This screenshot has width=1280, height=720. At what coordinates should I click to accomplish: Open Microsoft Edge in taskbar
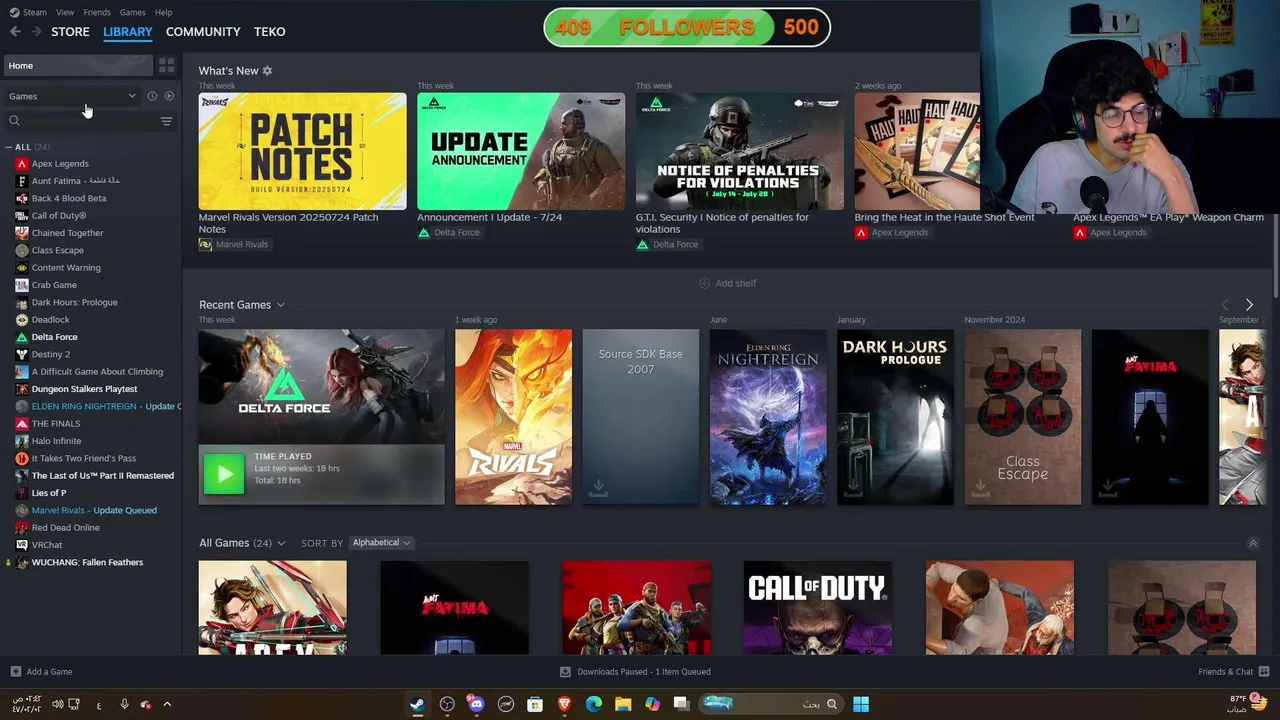(594, 704)
